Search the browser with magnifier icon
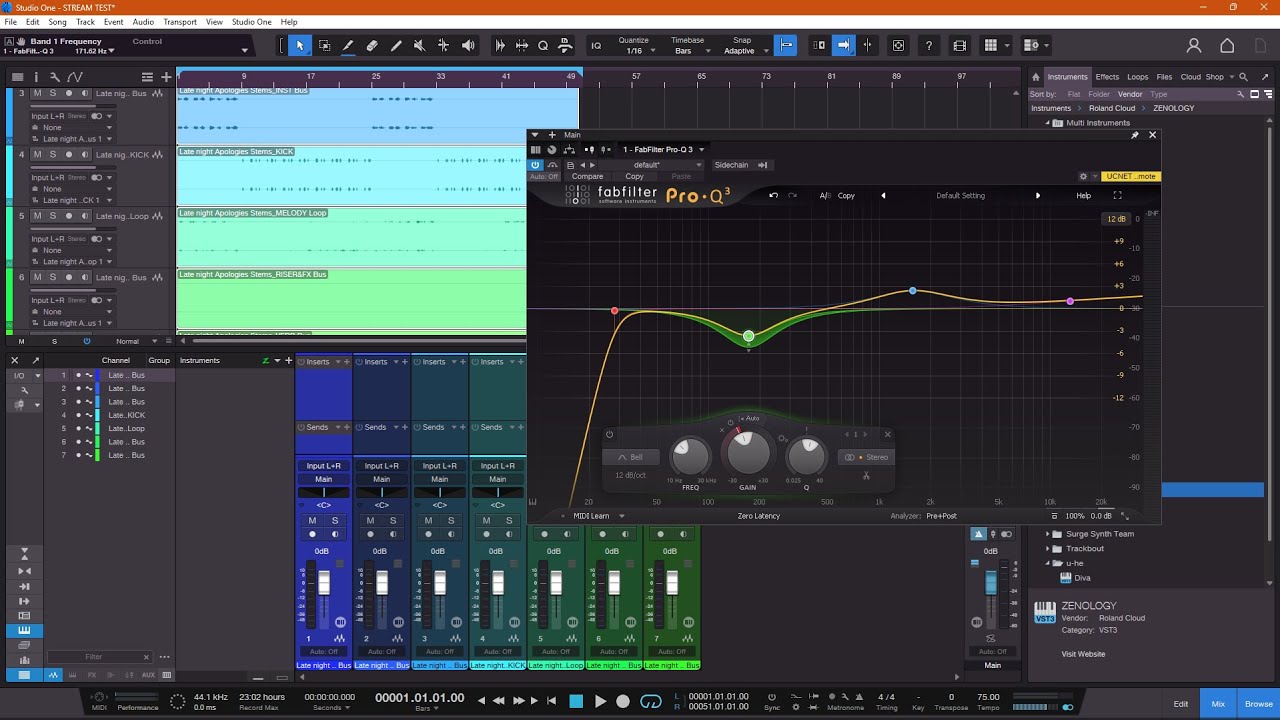 [x=1243, y=77]
